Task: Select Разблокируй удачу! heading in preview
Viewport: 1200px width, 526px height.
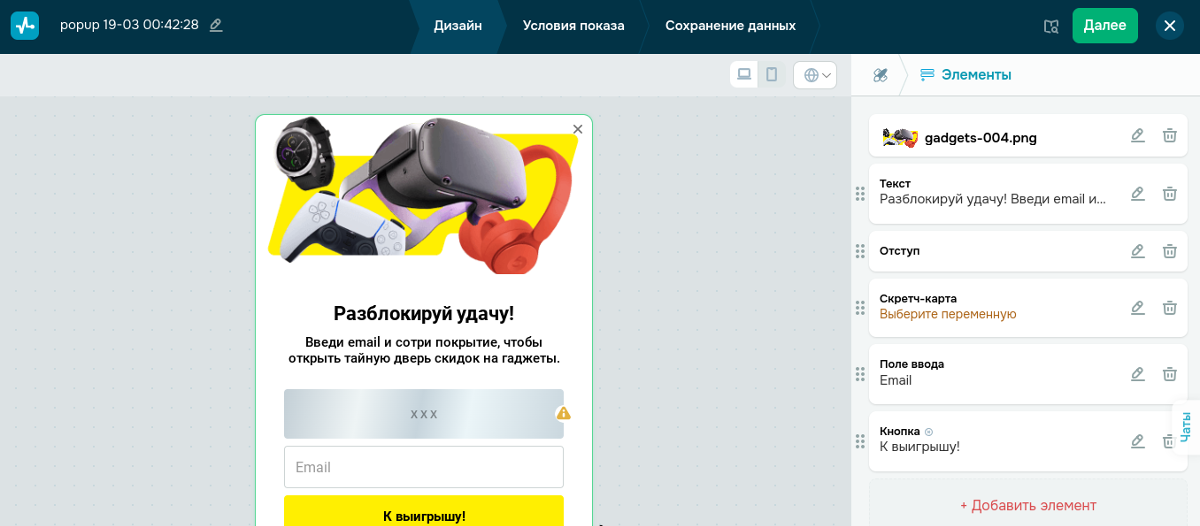Action: coord(424,313)
